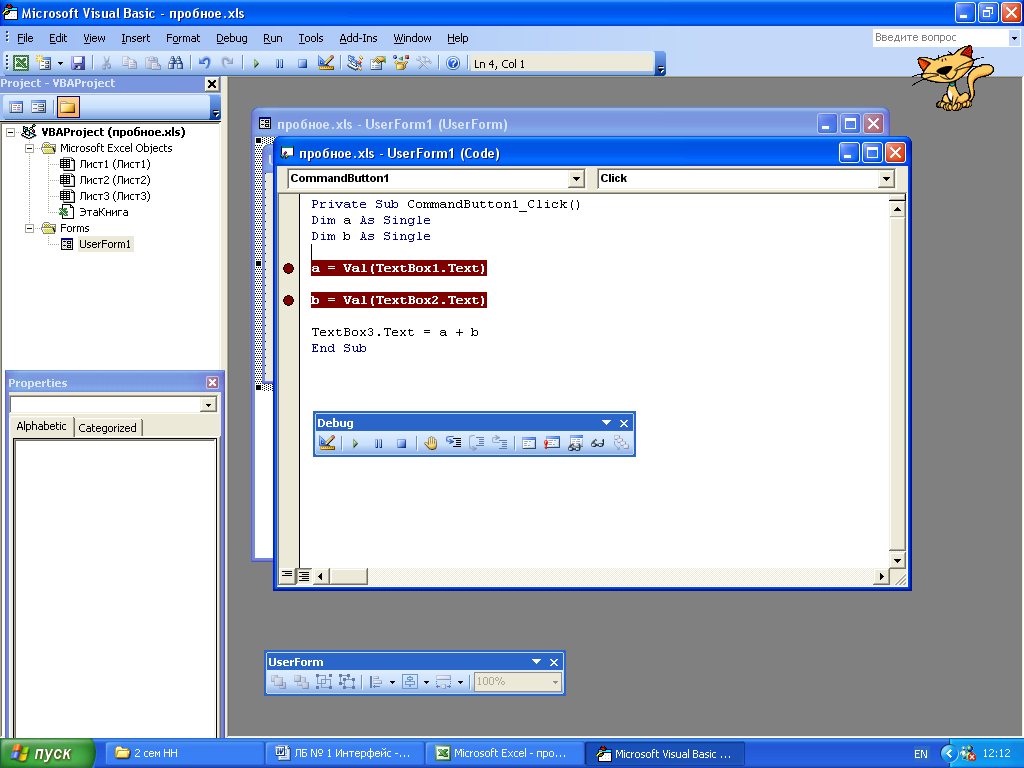Open the Insert menu

coord(135,38)
